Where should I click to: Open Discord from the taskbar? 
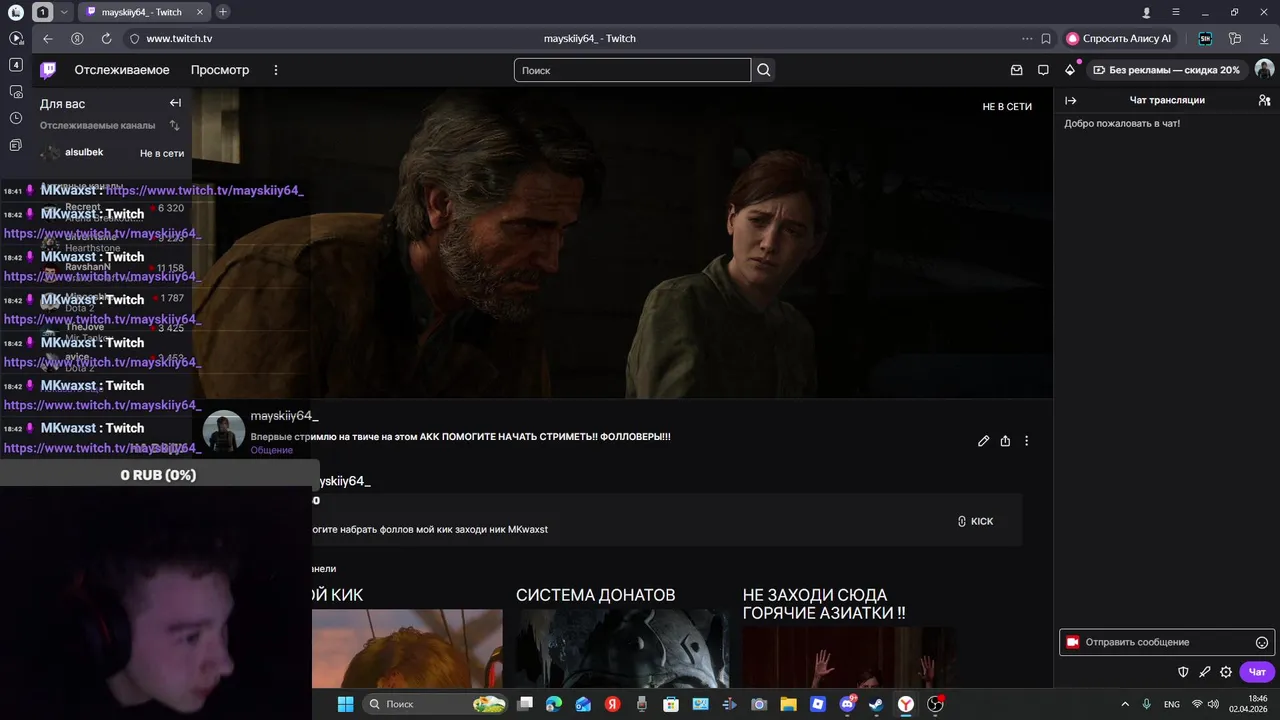848,704
